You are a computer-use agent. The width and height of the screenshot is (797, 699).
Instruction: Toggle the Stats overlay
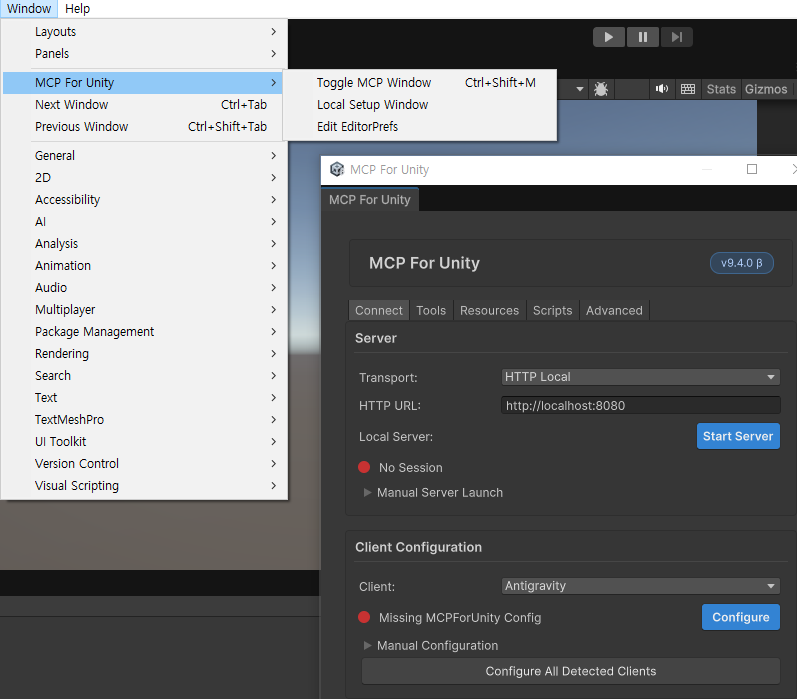coord(721,89)
